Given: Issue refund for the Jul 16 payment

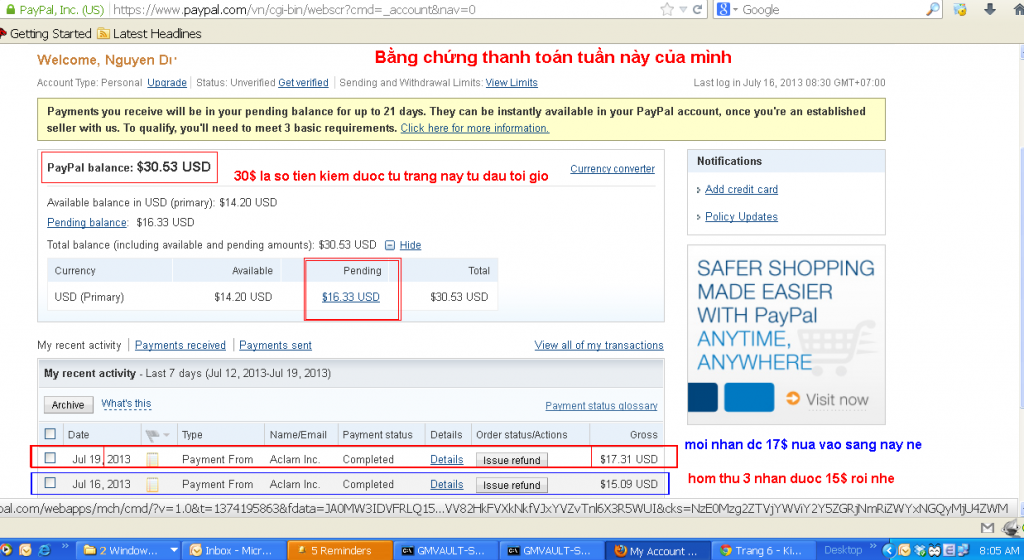Looking at the screenshot, I should point(511,485).
